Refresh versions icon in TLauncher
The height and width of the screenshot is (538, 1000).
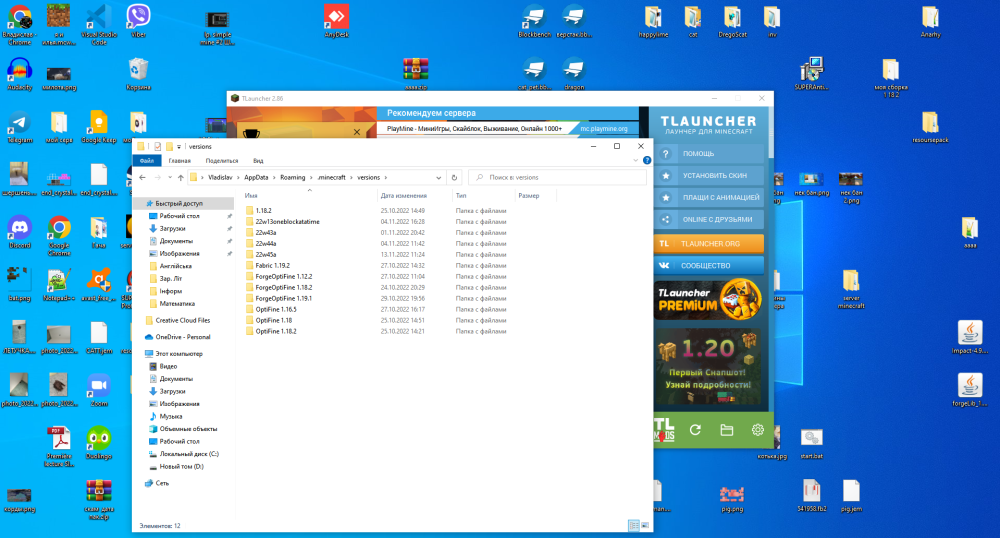coord(695,430)
